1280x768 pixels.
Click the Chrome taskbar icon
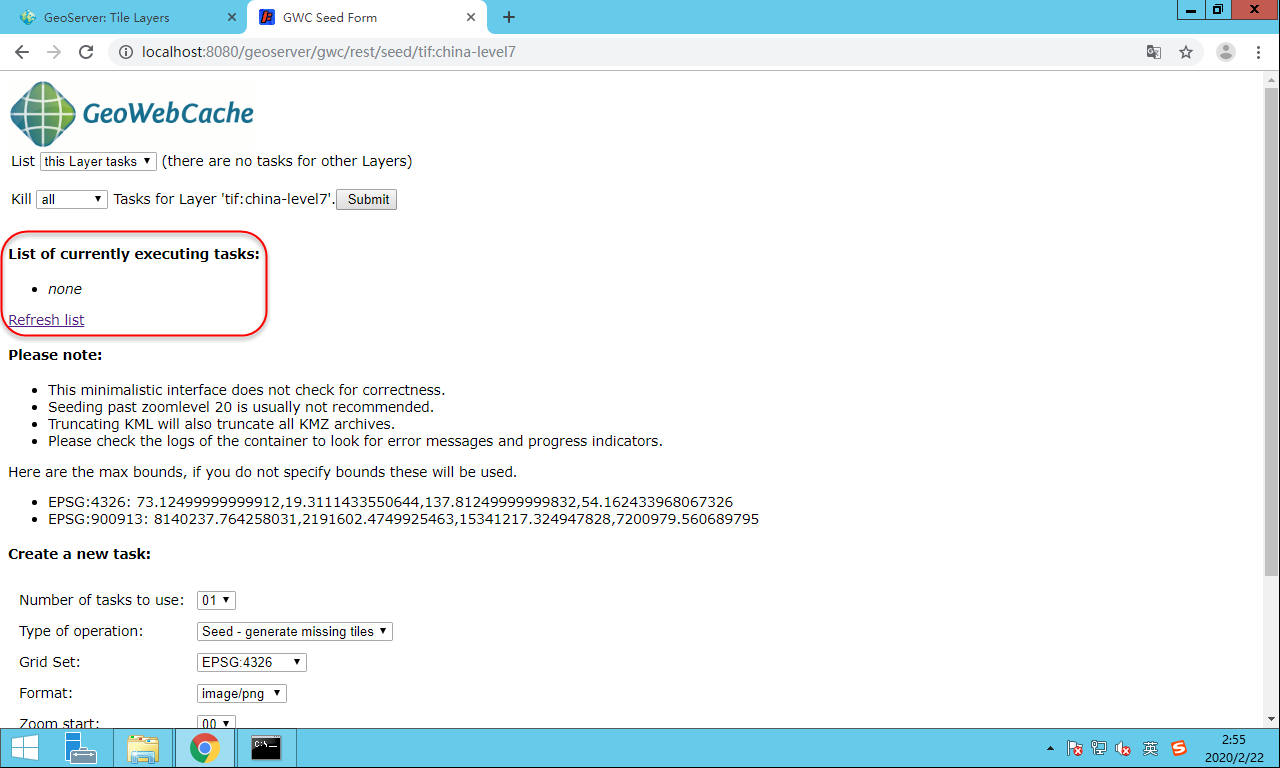coord(204,748)
